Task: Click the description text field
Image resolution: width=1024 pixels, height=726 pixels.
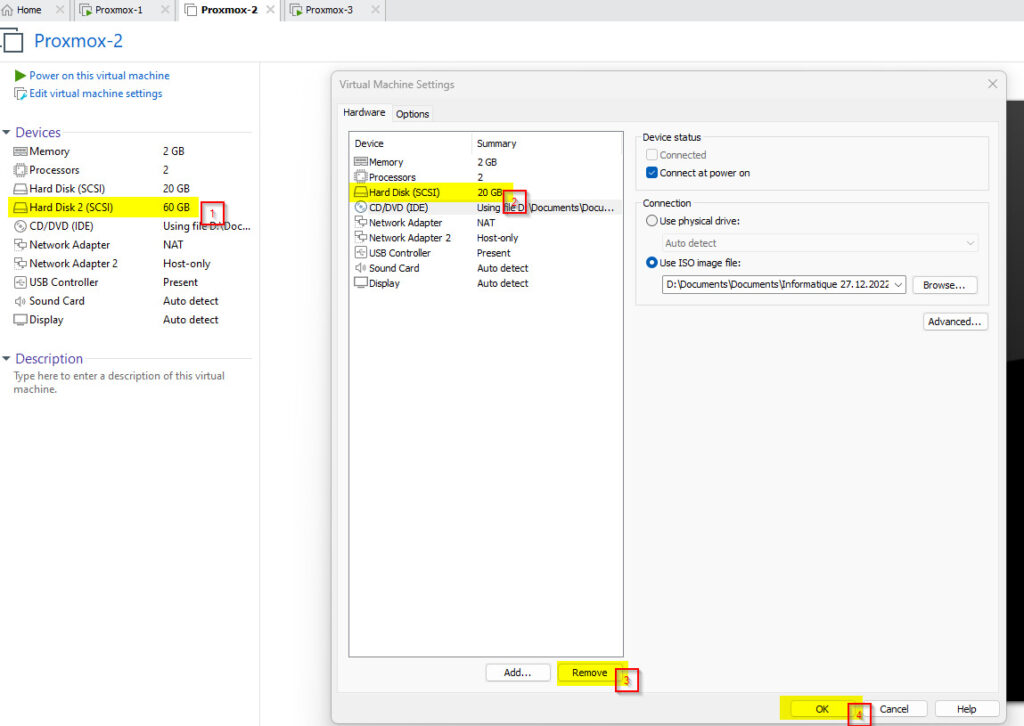Action: click(119, 383)
